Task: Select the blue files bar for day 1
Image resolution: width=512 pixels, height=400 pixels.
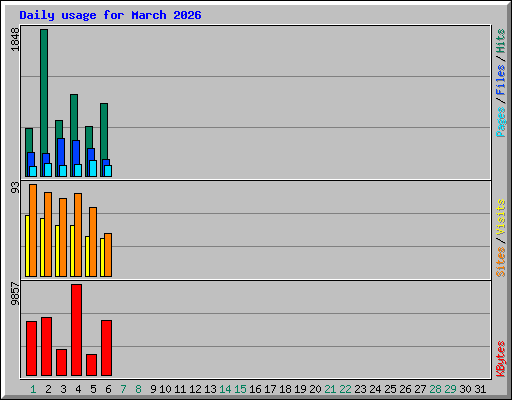Action: click(x=31, y=159)
